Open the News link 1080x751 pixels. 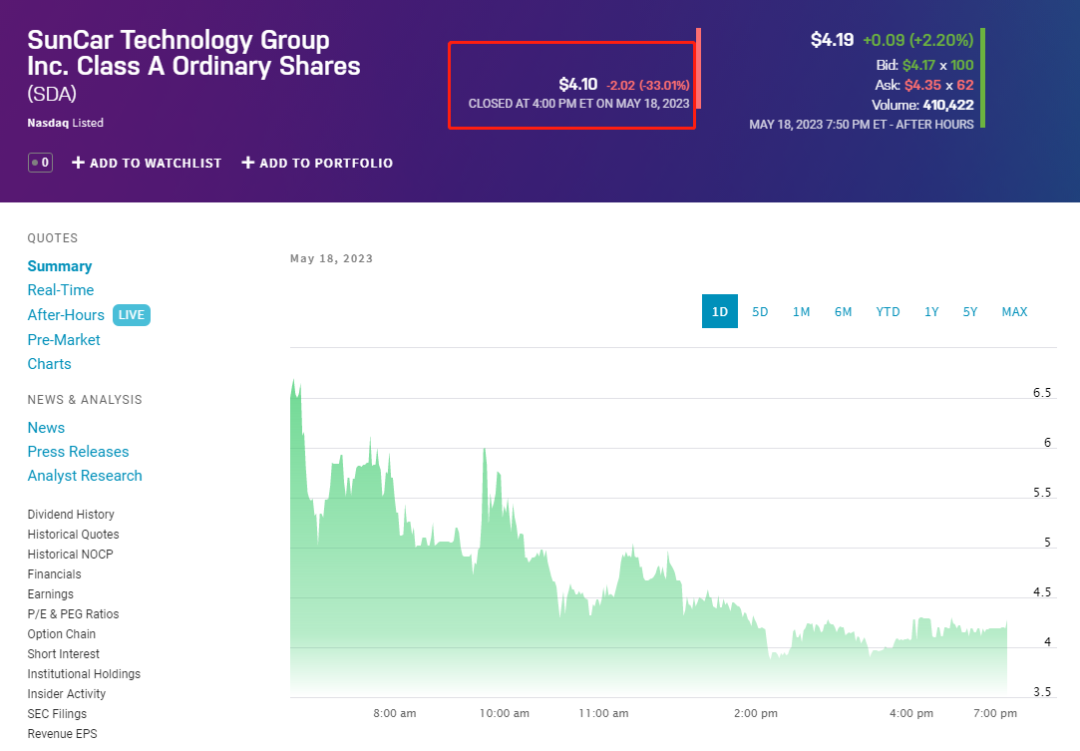[x=46, y=428]
